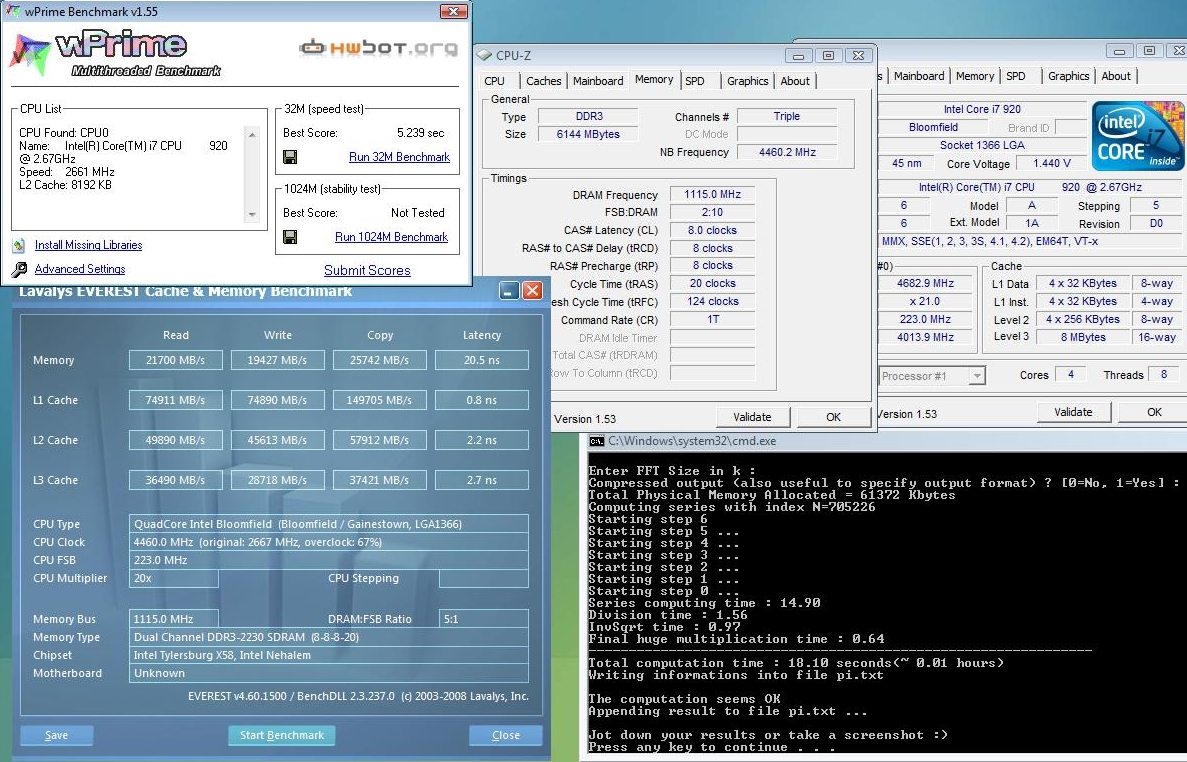Click the Memory Read 21700 MB/s result field
Screen dimensions: 1187x762
click(175, 360)
